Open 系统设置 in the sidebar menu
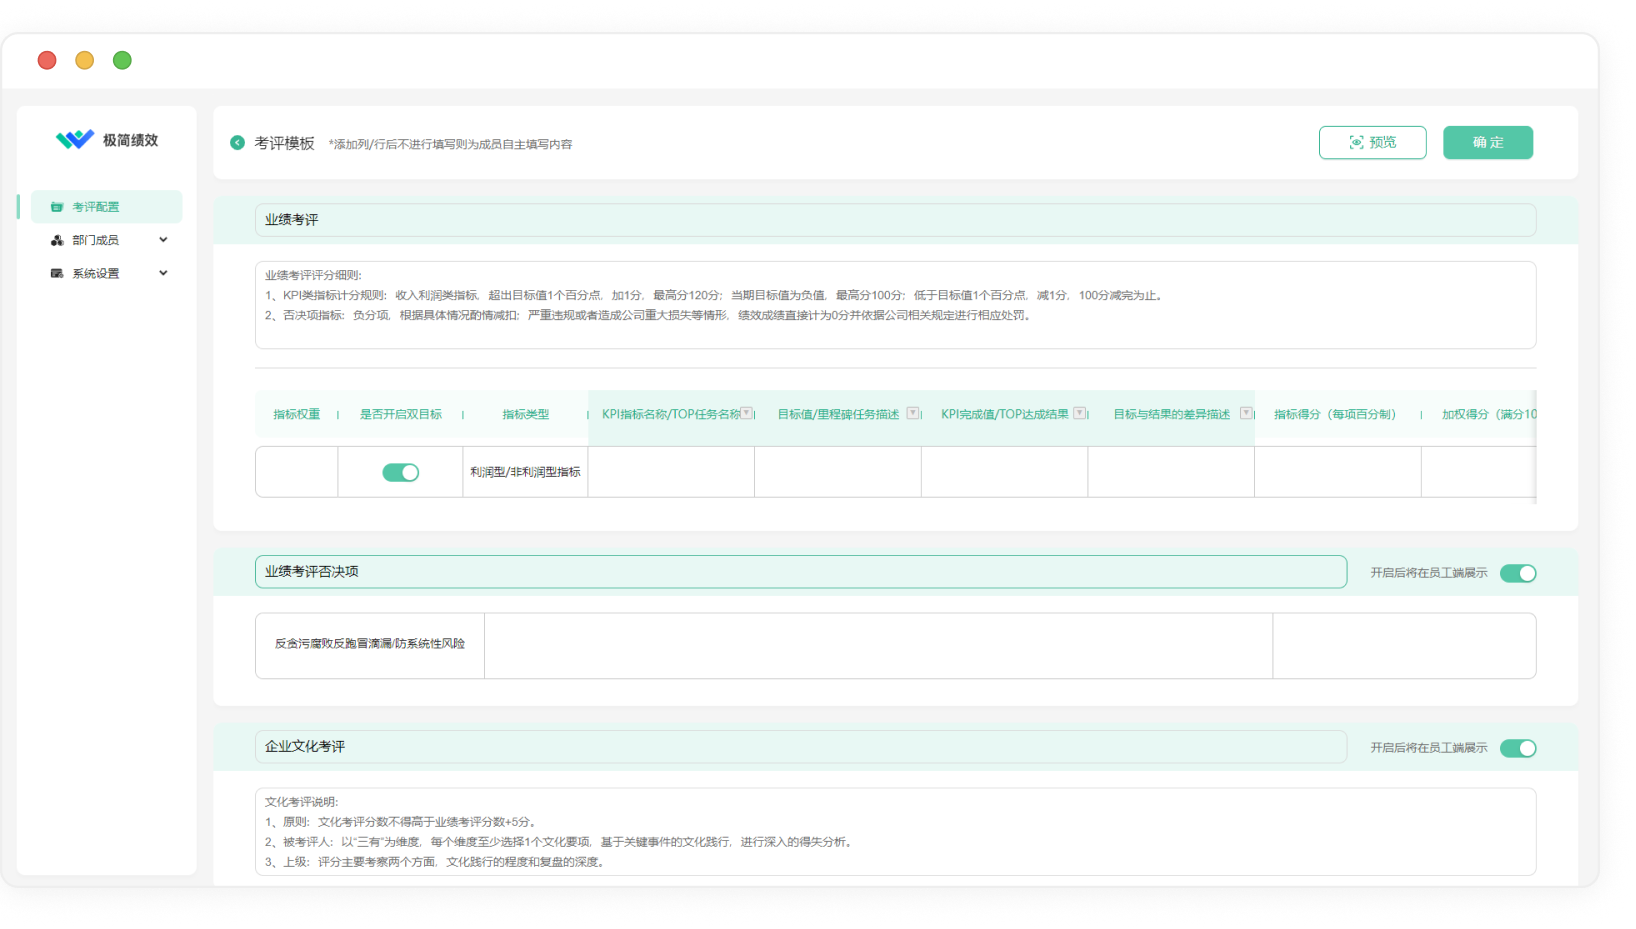This screenshot has height=929, width=1636. 96,273
